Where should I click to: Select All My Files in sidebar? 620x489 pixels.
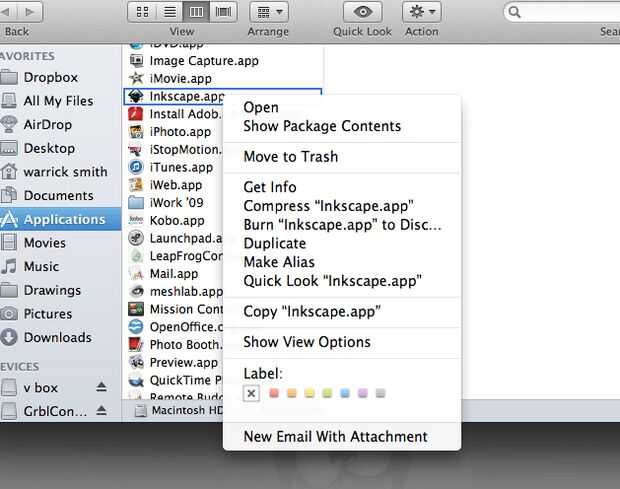tap(60, 101)
